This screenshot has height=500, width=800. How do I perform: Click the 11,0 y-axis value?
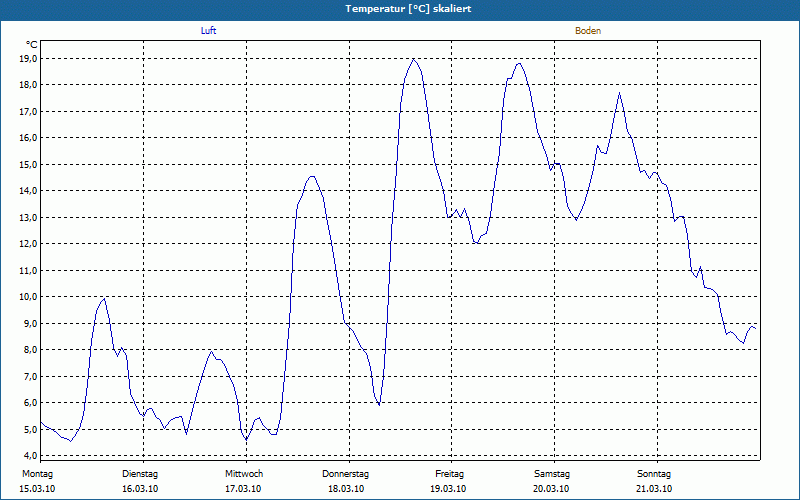30,270
